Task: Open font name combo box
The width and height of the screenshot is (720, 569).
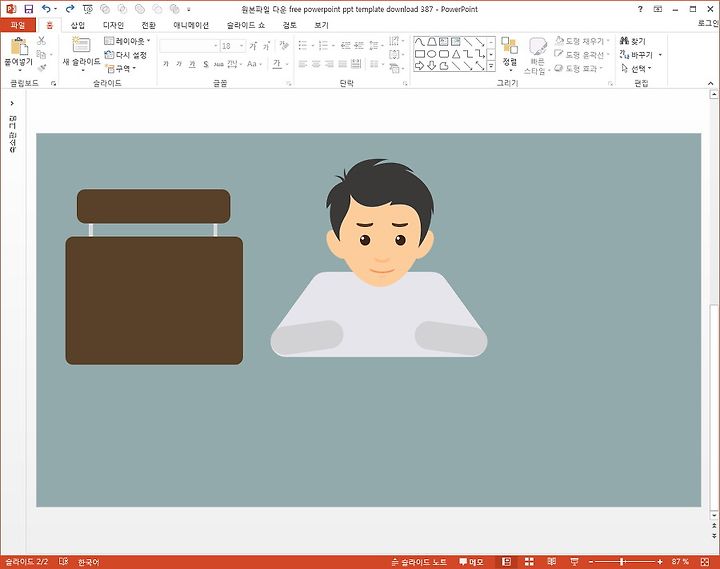Action: click(x=189, y=46)
